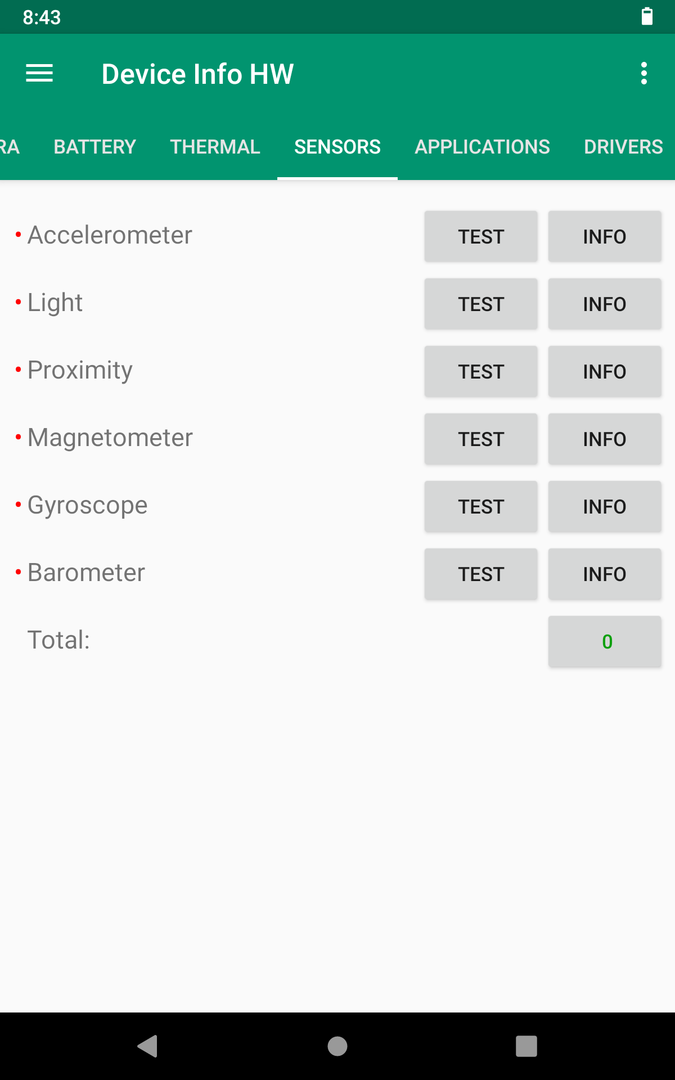This screenshot has width=675, height=1080.
Task: Select the Sensors tab
Action: click(338, 147)
